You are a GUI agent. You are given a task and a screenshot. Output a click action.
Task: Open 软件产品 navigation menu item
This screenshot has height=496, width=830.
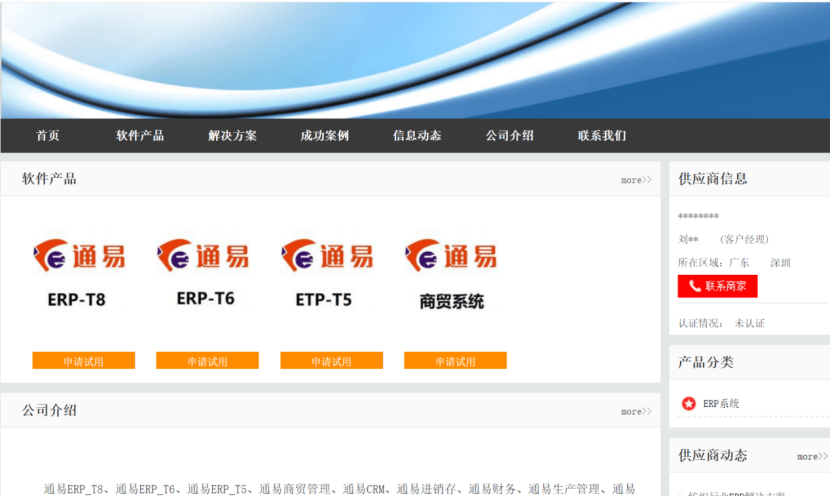(x=140, y=136)
